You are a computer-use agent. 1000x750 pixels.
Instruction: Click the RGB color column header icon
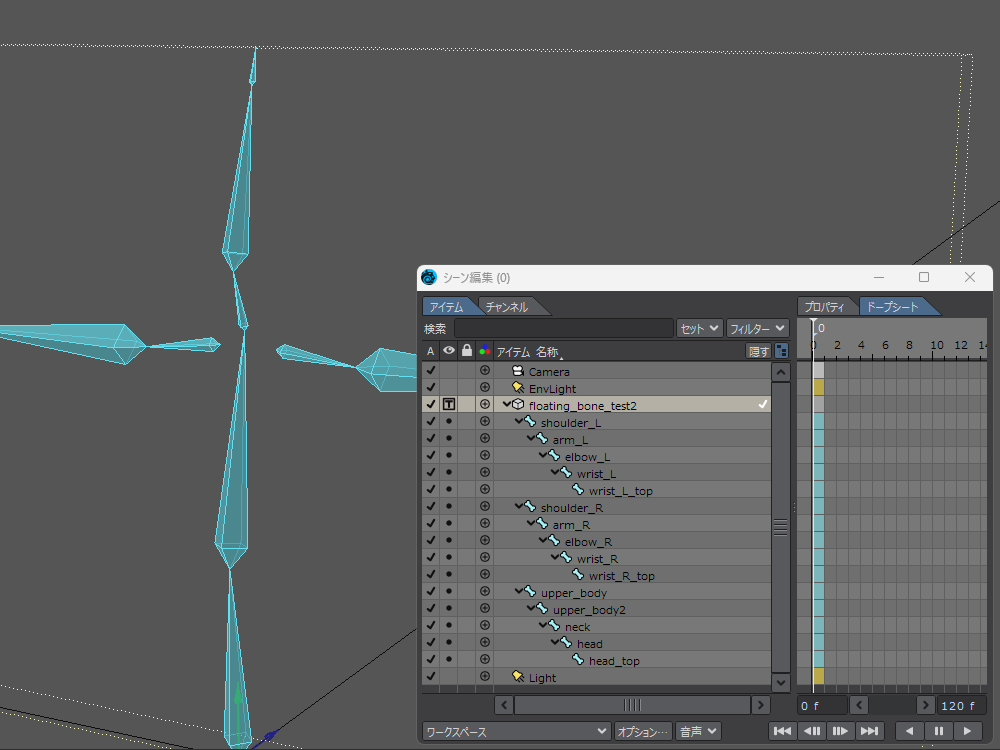(x=484, y=351)
